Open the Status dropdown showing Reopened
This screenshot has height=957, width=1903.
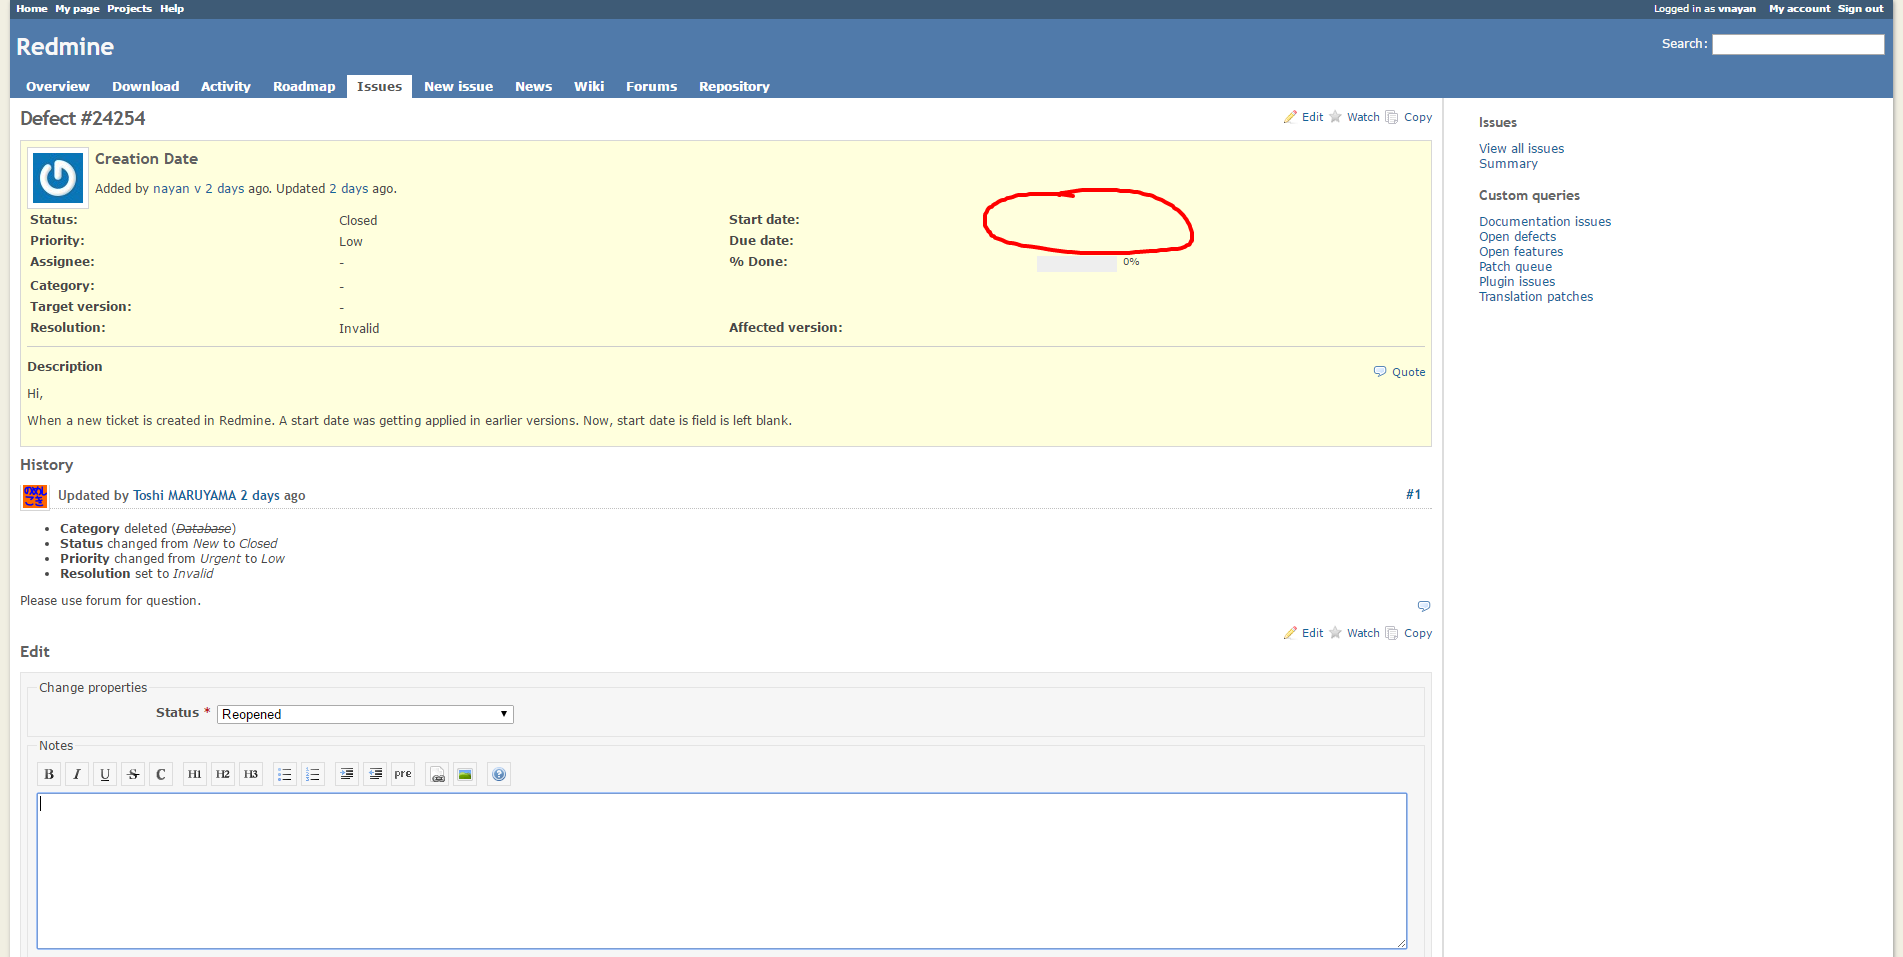coord(365,714)
